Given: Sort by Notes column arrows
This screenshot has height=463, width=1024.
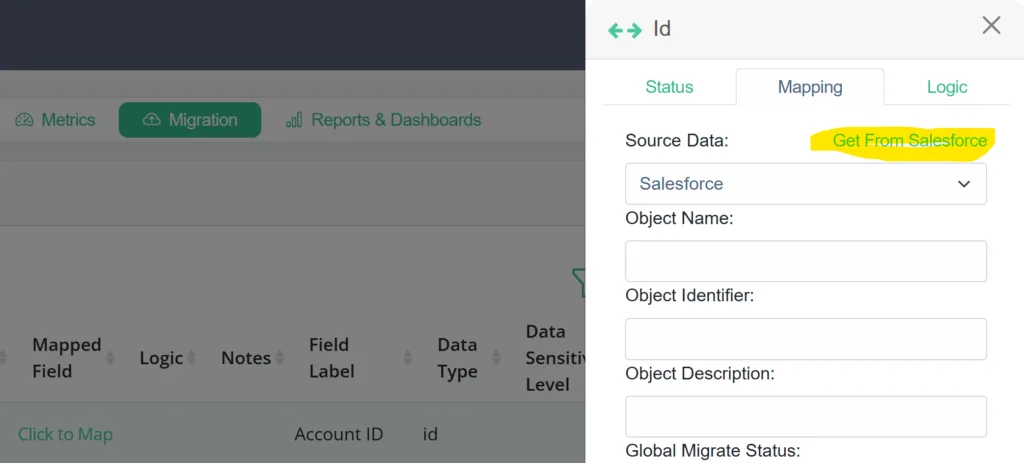Looking at the screenshot, I should pyautogui.click(x=280, y=358).
